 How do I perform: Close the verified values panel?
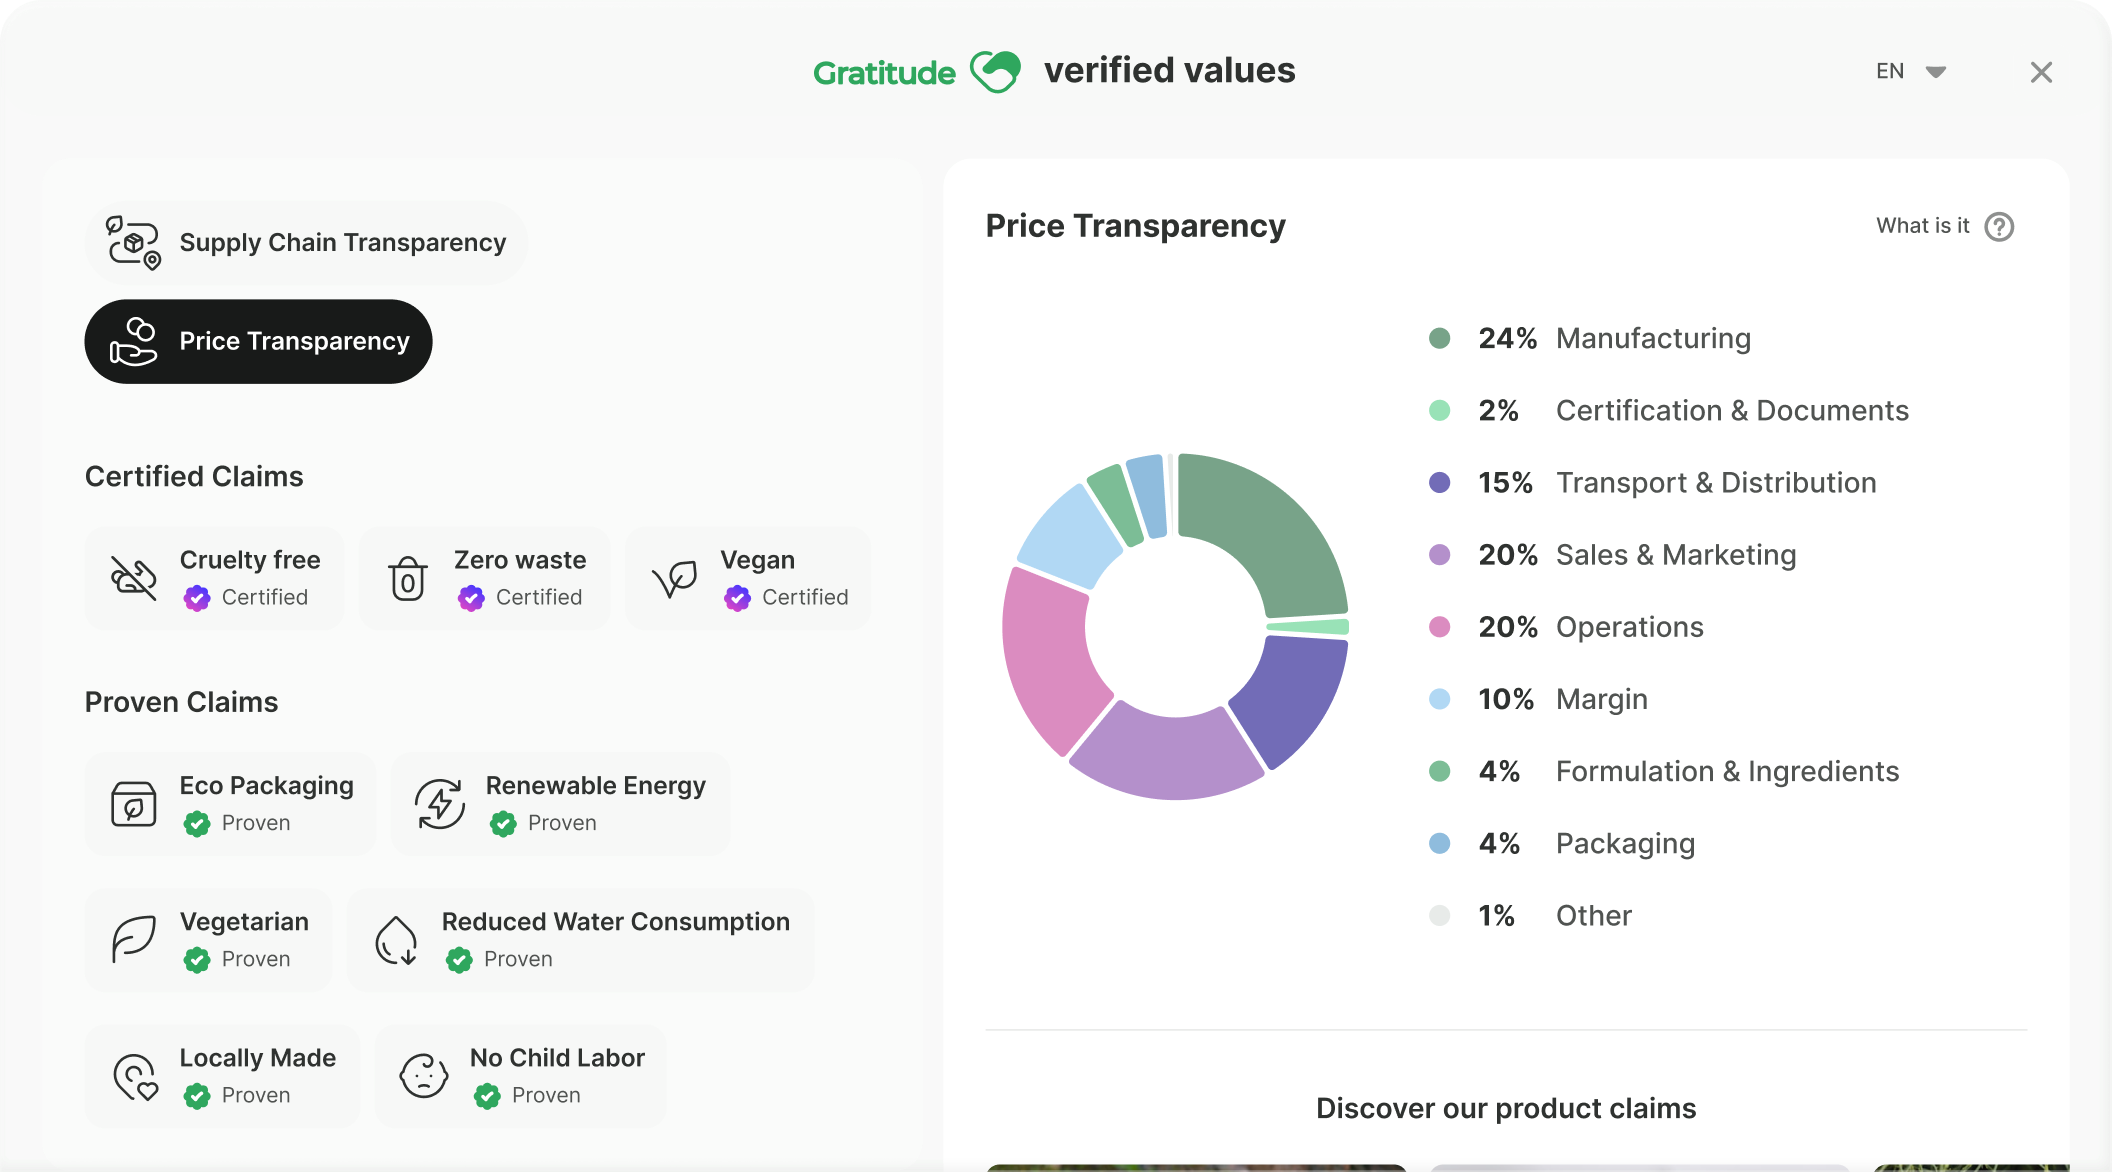tap(2041, 72)
